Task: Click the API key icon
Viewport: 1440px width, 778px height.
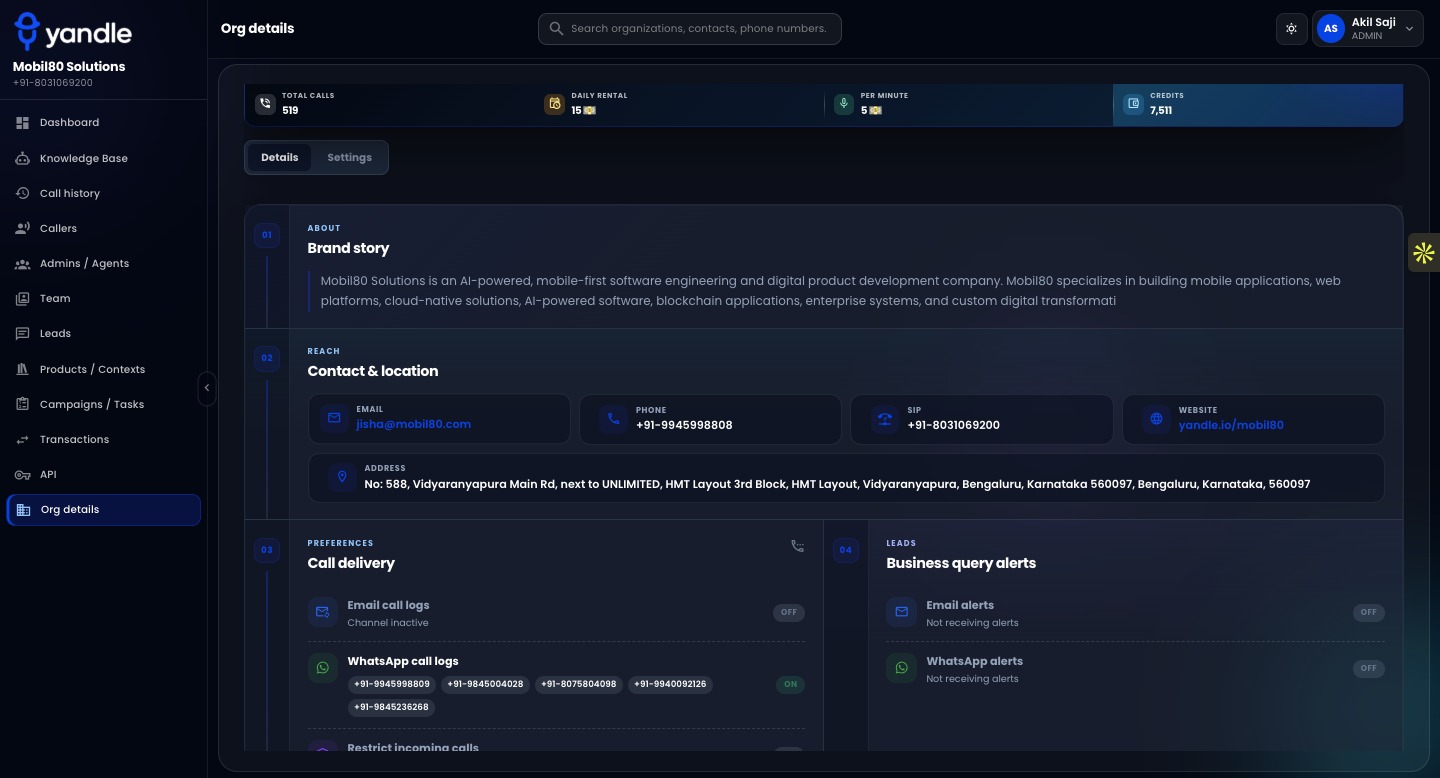Action: tap(22, 474)
